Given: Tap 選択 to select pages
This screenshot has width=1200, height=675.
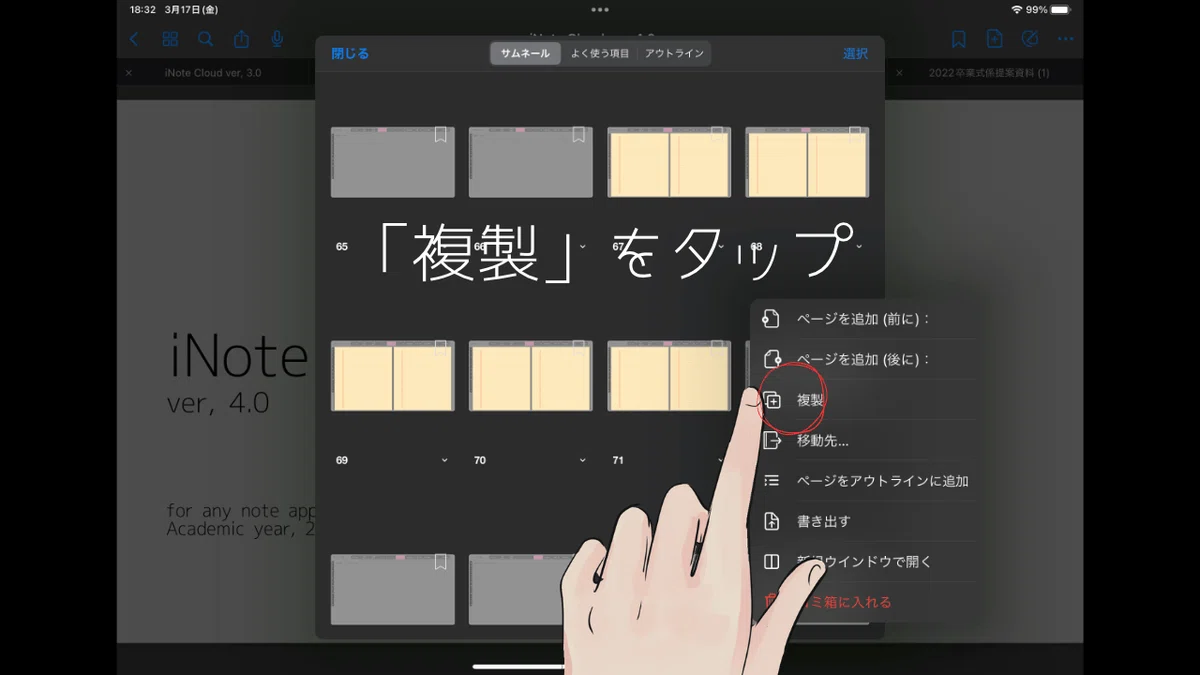Looking at the screenshot, I should pyautogui.click(x=855, y=54).
